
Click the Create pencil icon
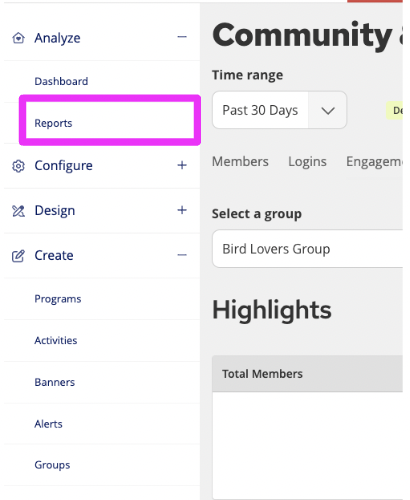[18, 256]
